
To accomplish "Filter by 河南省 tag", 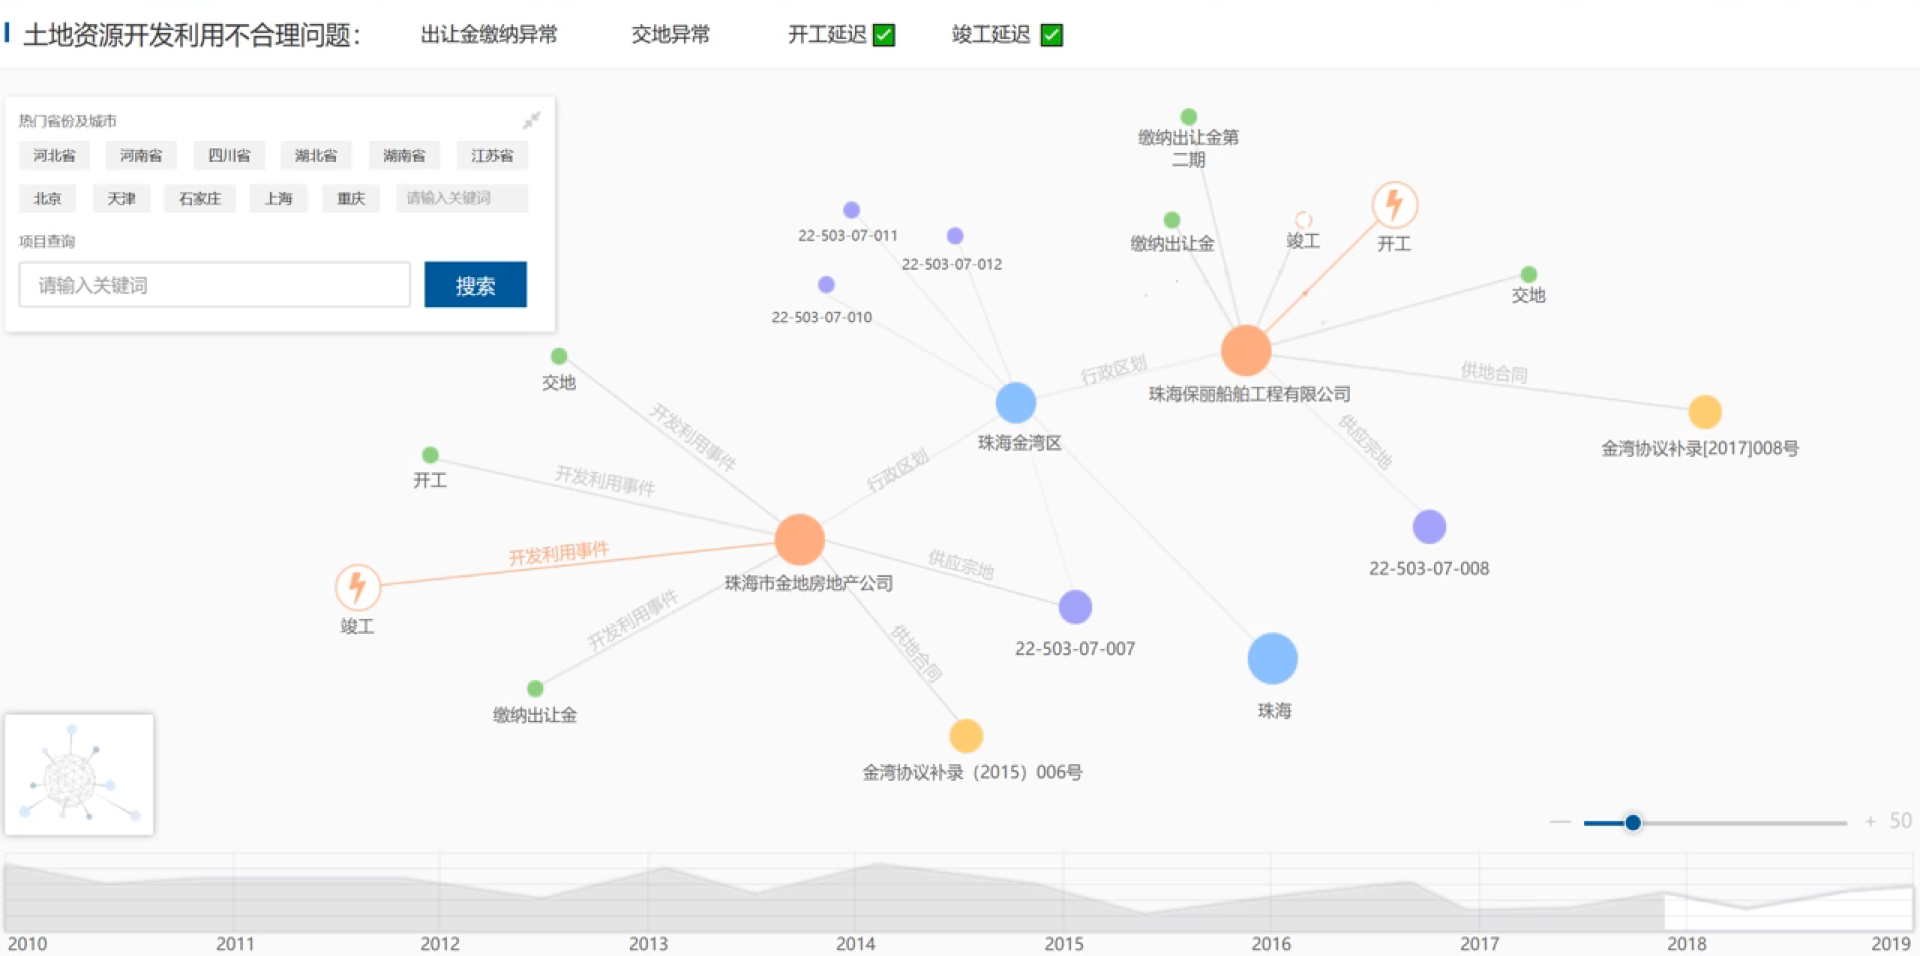I will 141,155.
